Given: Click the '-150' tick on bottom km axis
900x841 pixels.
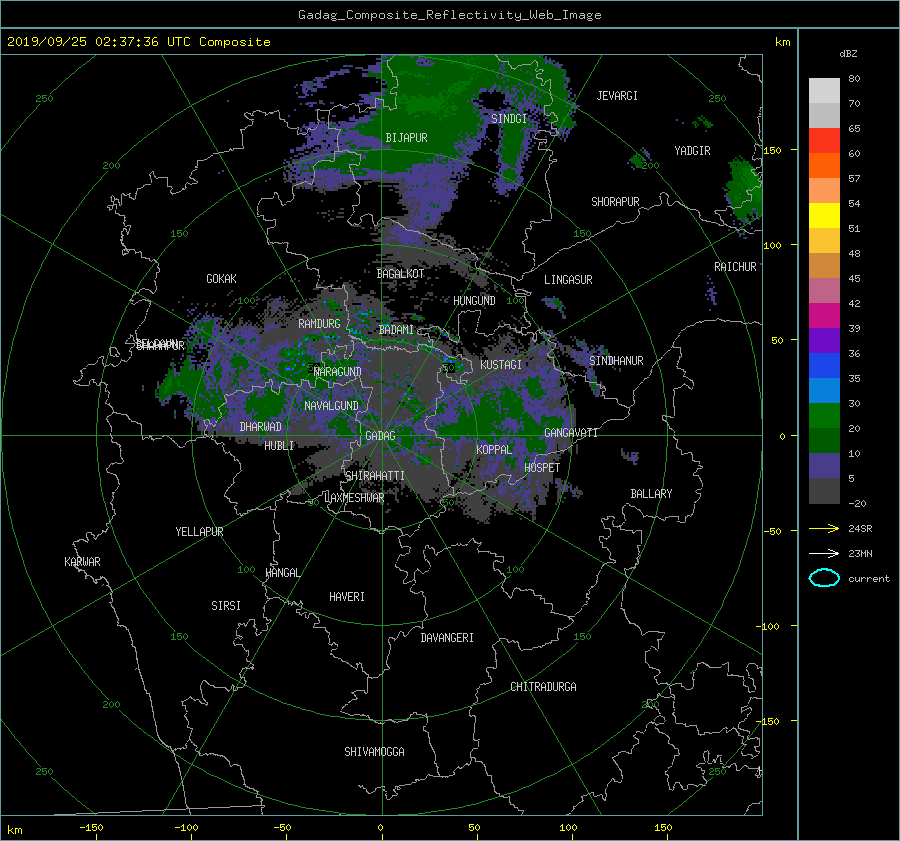Looking at the screenshot, I should (x=91, y=828).
